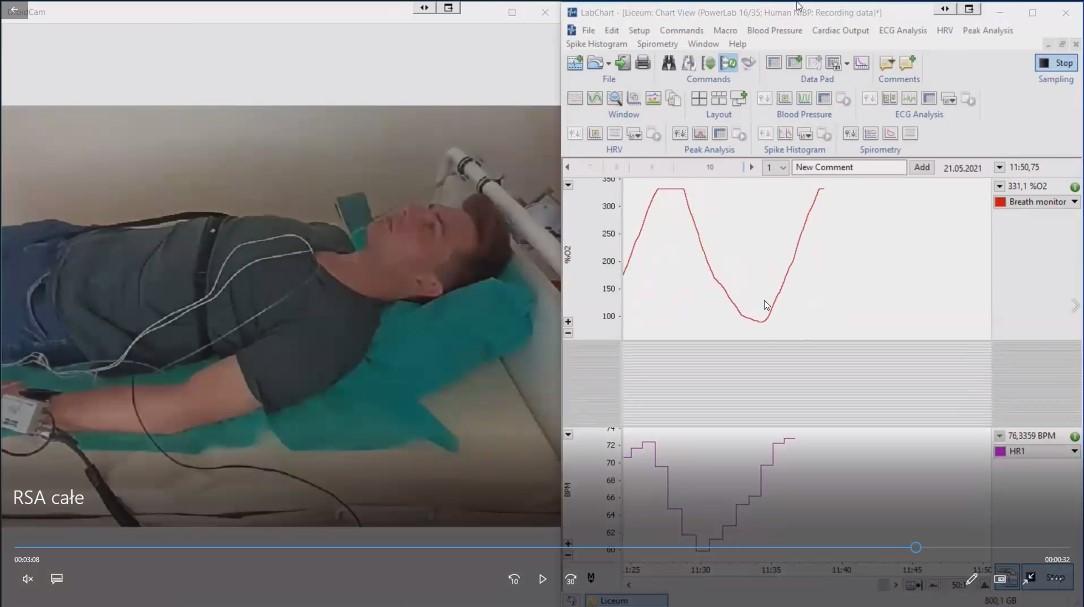Image resolution: width=1084 pixels, height=607 pixels.
Task: Open the Commands menu
Action: [682, 30]
